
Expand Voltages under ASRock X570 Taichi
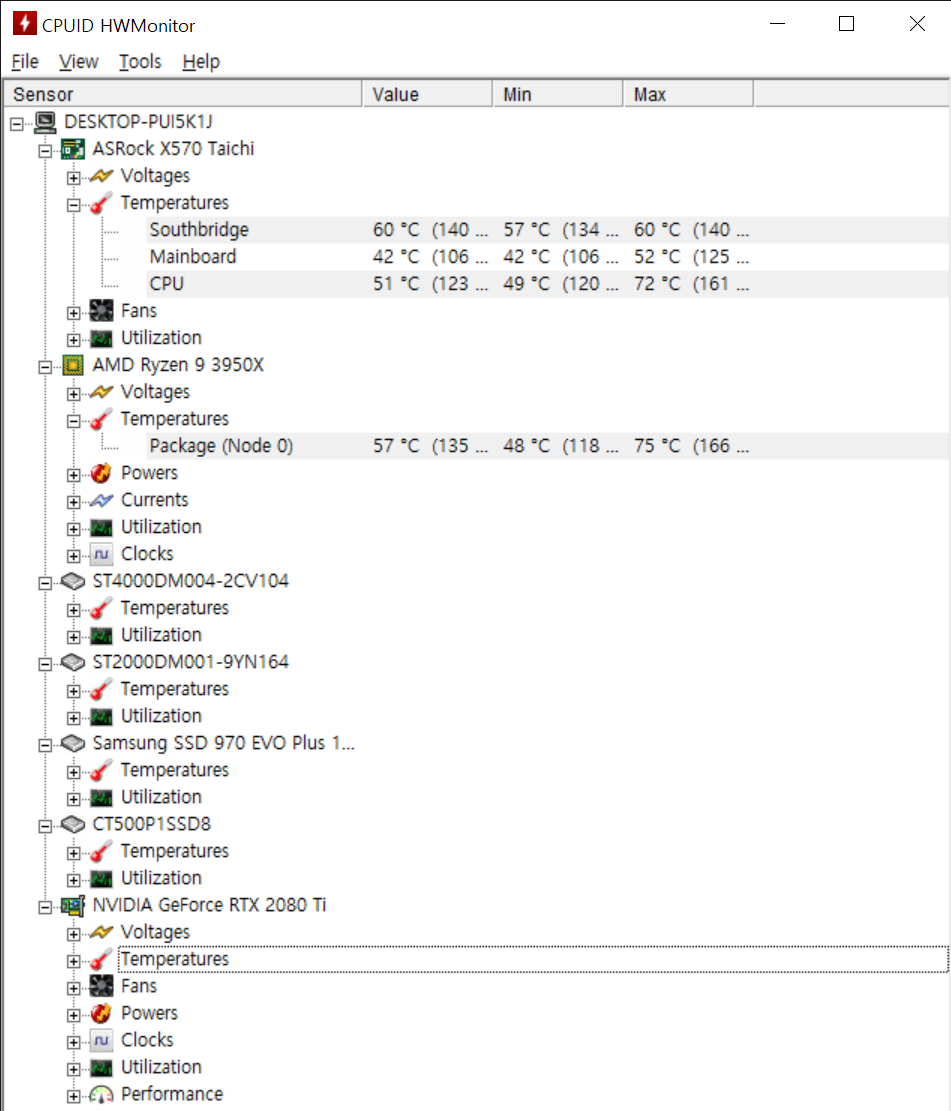[74, 178]
